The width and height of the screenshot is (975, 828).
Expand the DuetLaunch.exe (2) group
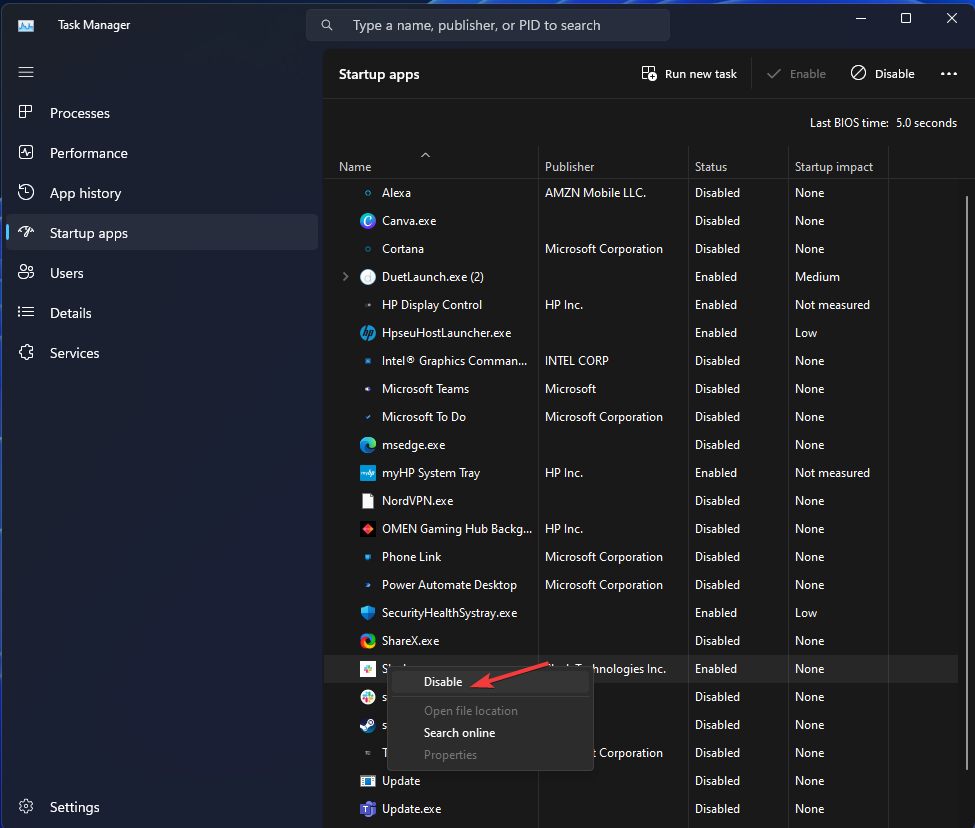click(346, 277)
